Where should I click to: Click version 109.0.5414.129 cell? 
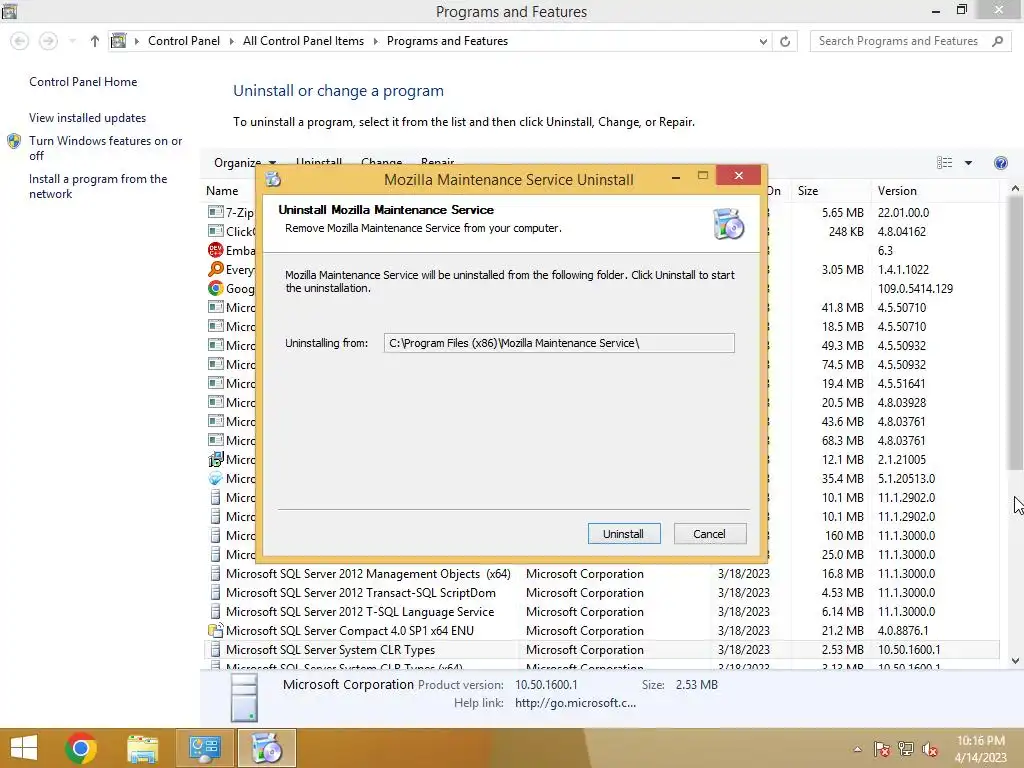(x=915, y=288)
